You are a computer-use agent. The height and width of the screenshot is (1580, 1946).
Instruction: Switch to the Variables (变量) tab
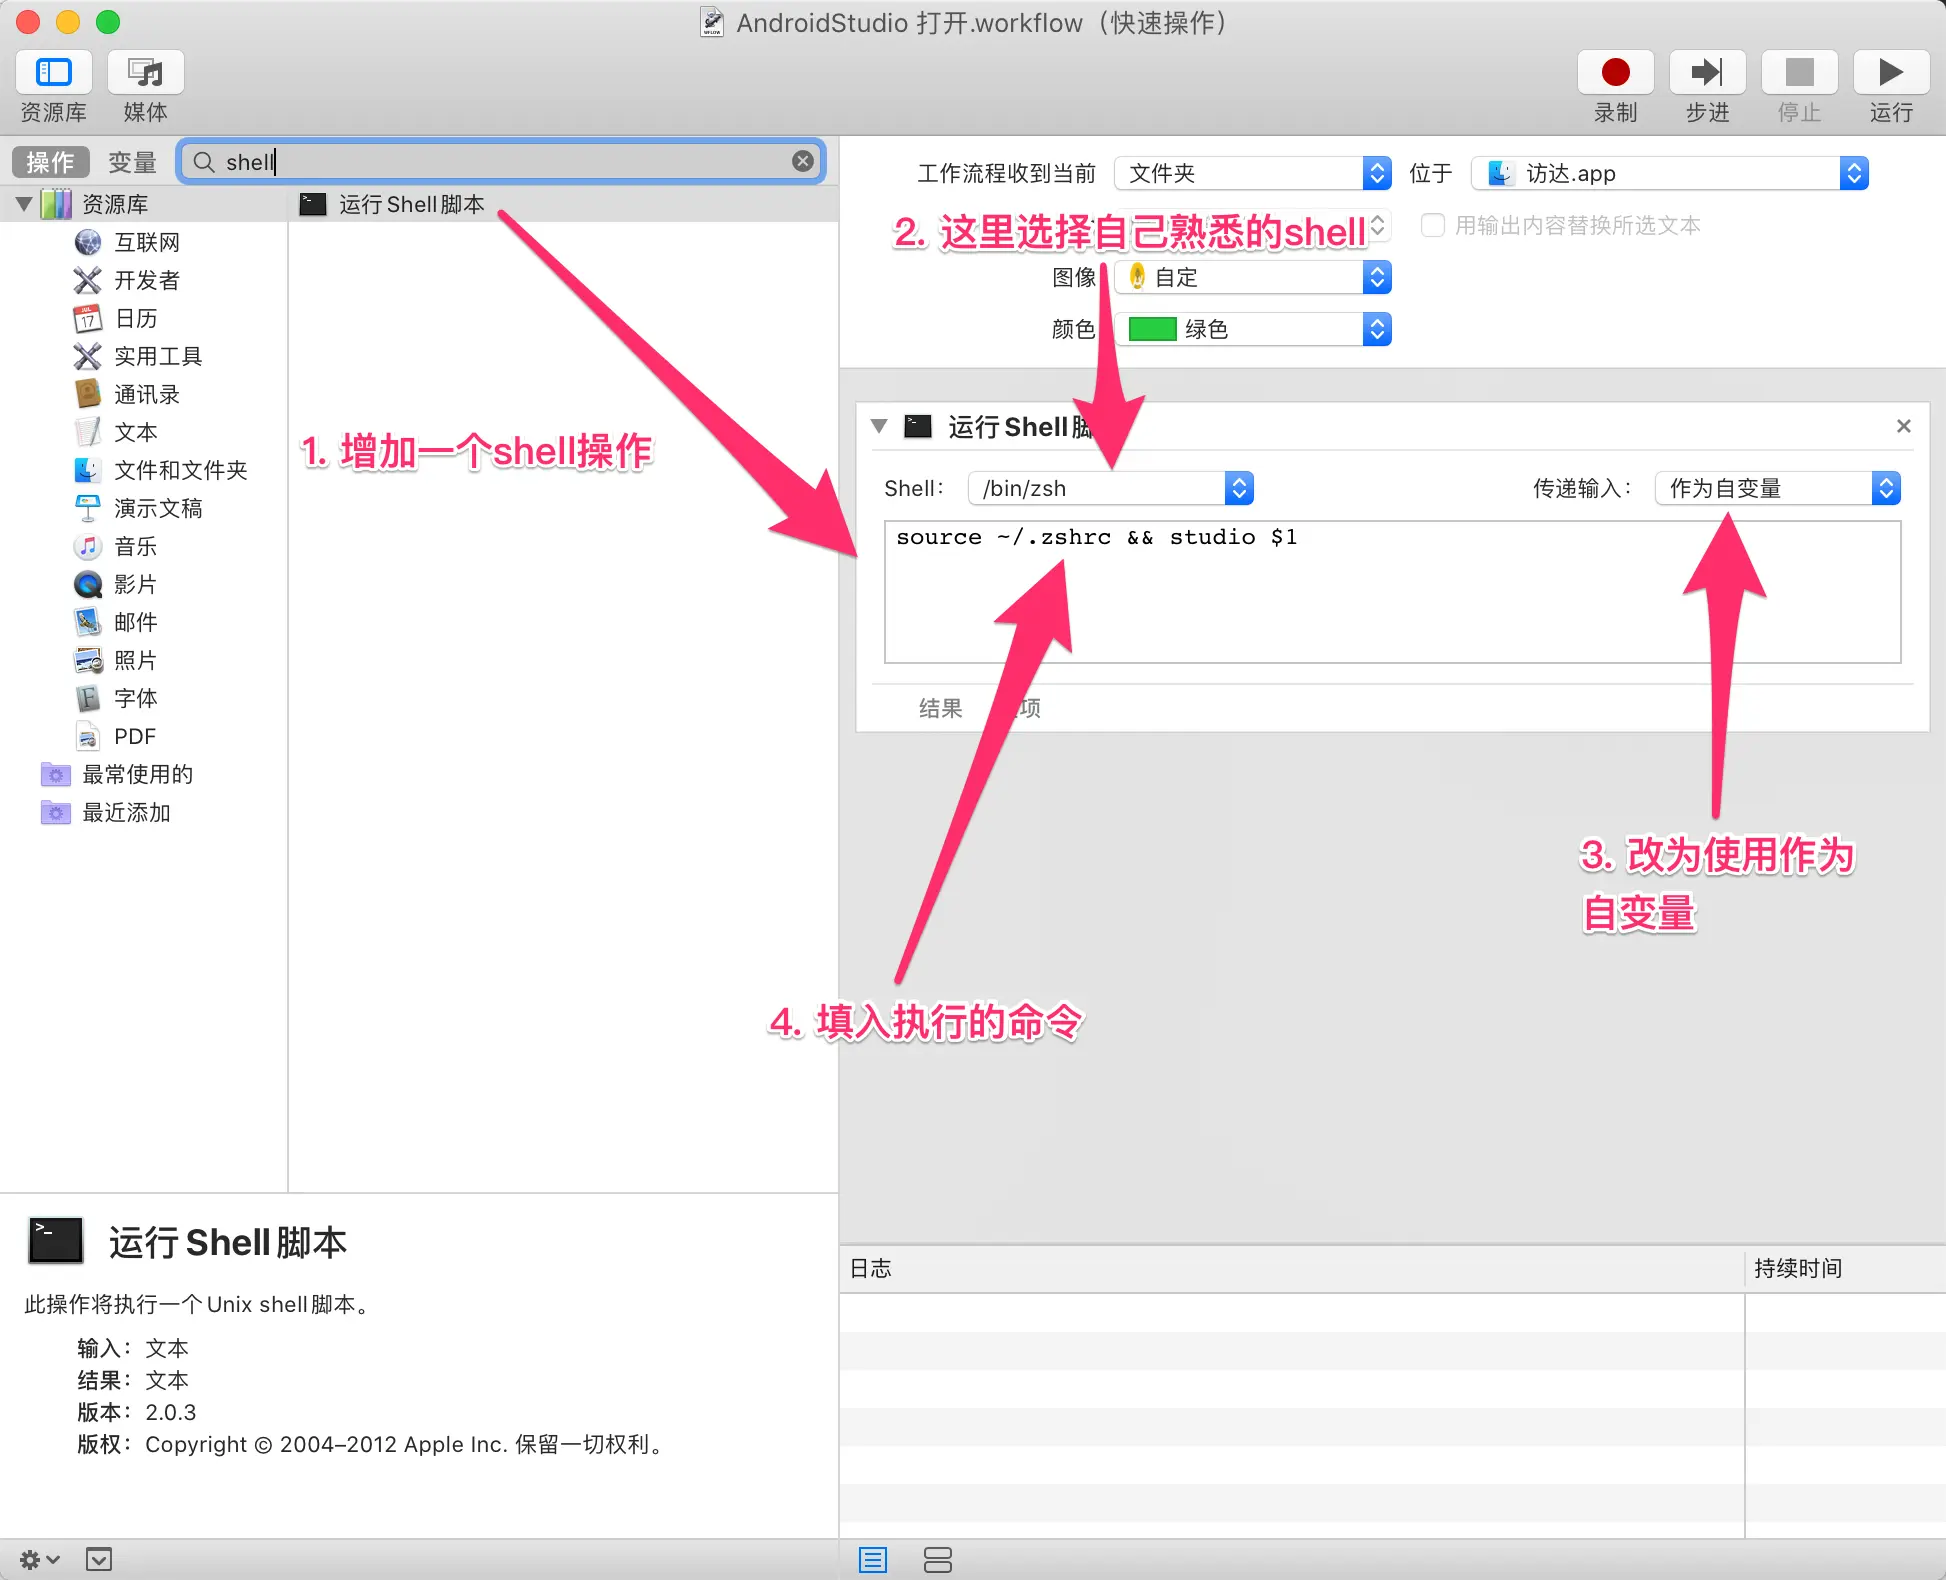(132, 162)
